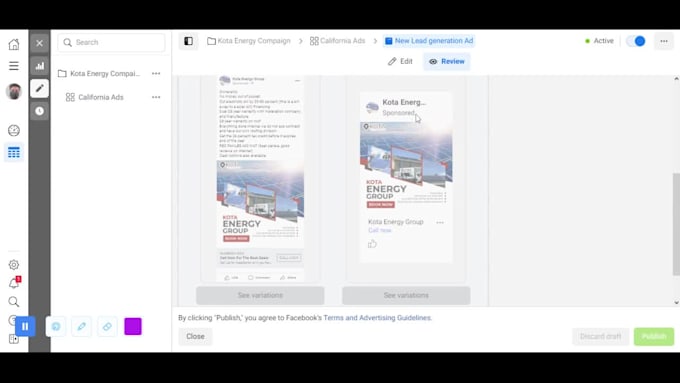Click the Close button
Image resolution: width=680 pixels, height=383 pixels.
coord(196,337)
